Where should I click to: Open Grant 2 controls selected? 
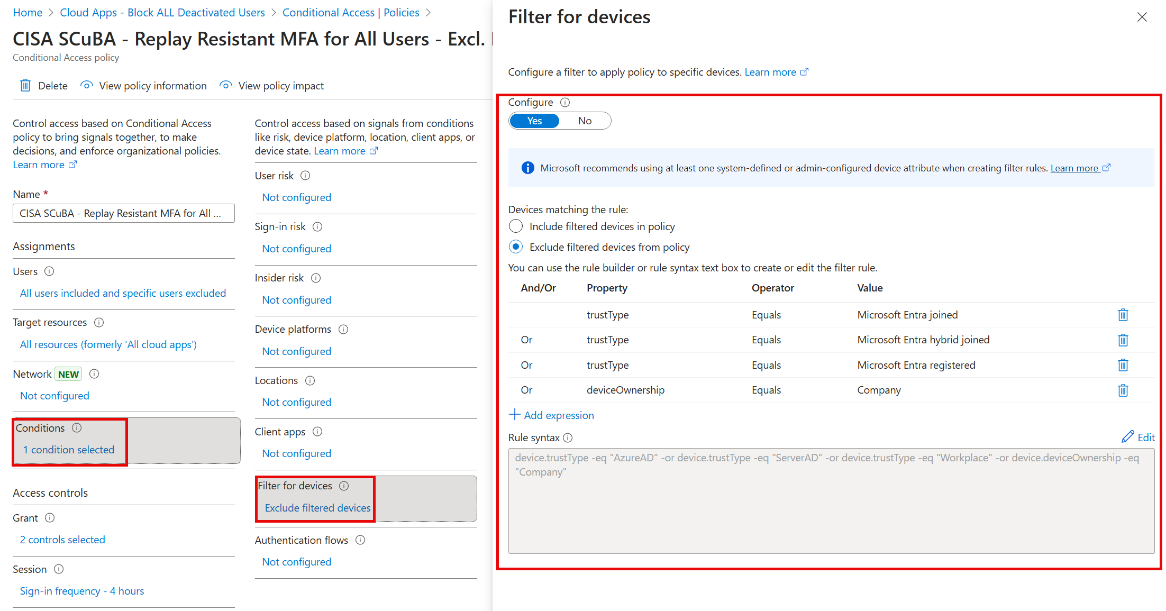pos(62,540)
